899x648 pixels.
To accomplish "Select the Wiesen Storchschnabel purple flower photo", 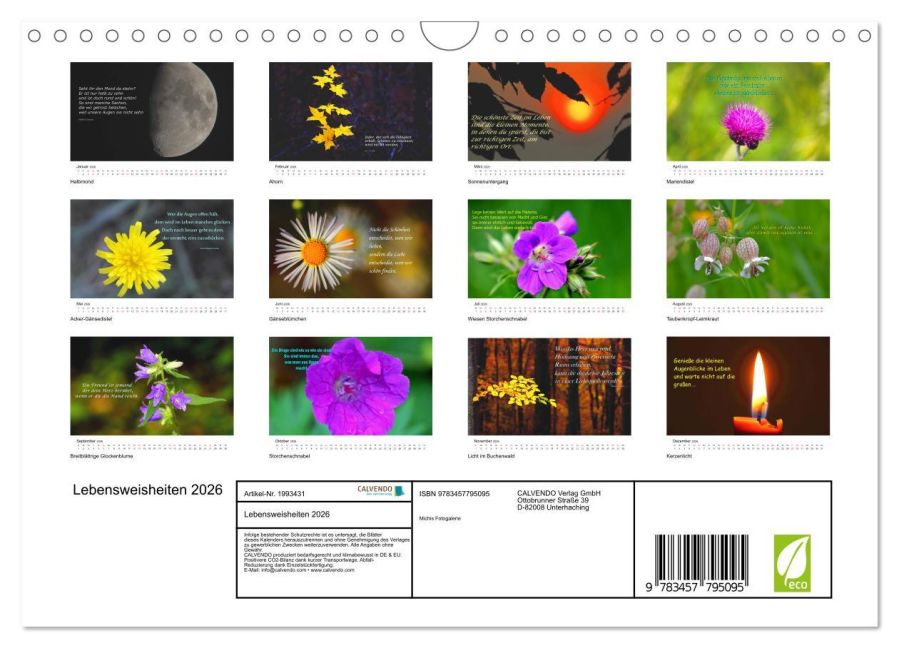I will pos(549,248).
